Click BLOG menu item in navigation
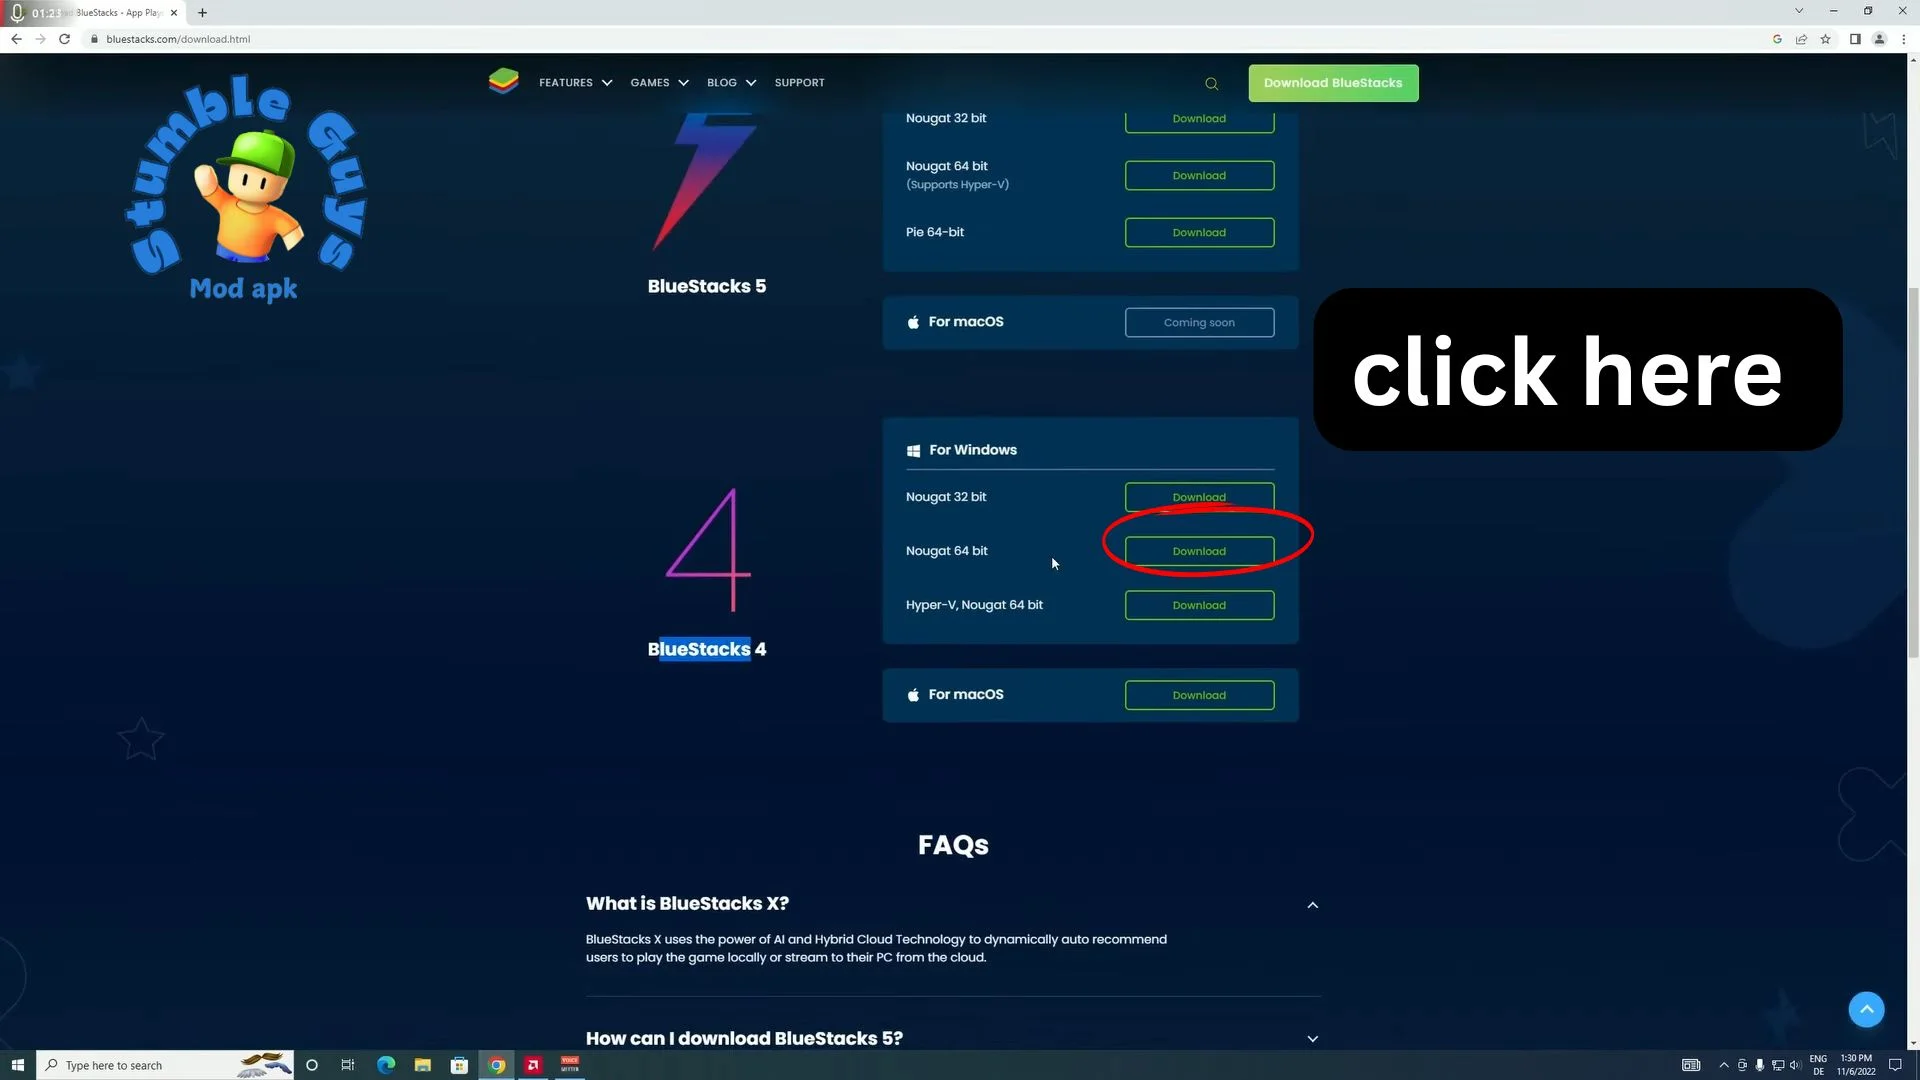This screenshot has width=1920, height=1080. pos(721,82)
